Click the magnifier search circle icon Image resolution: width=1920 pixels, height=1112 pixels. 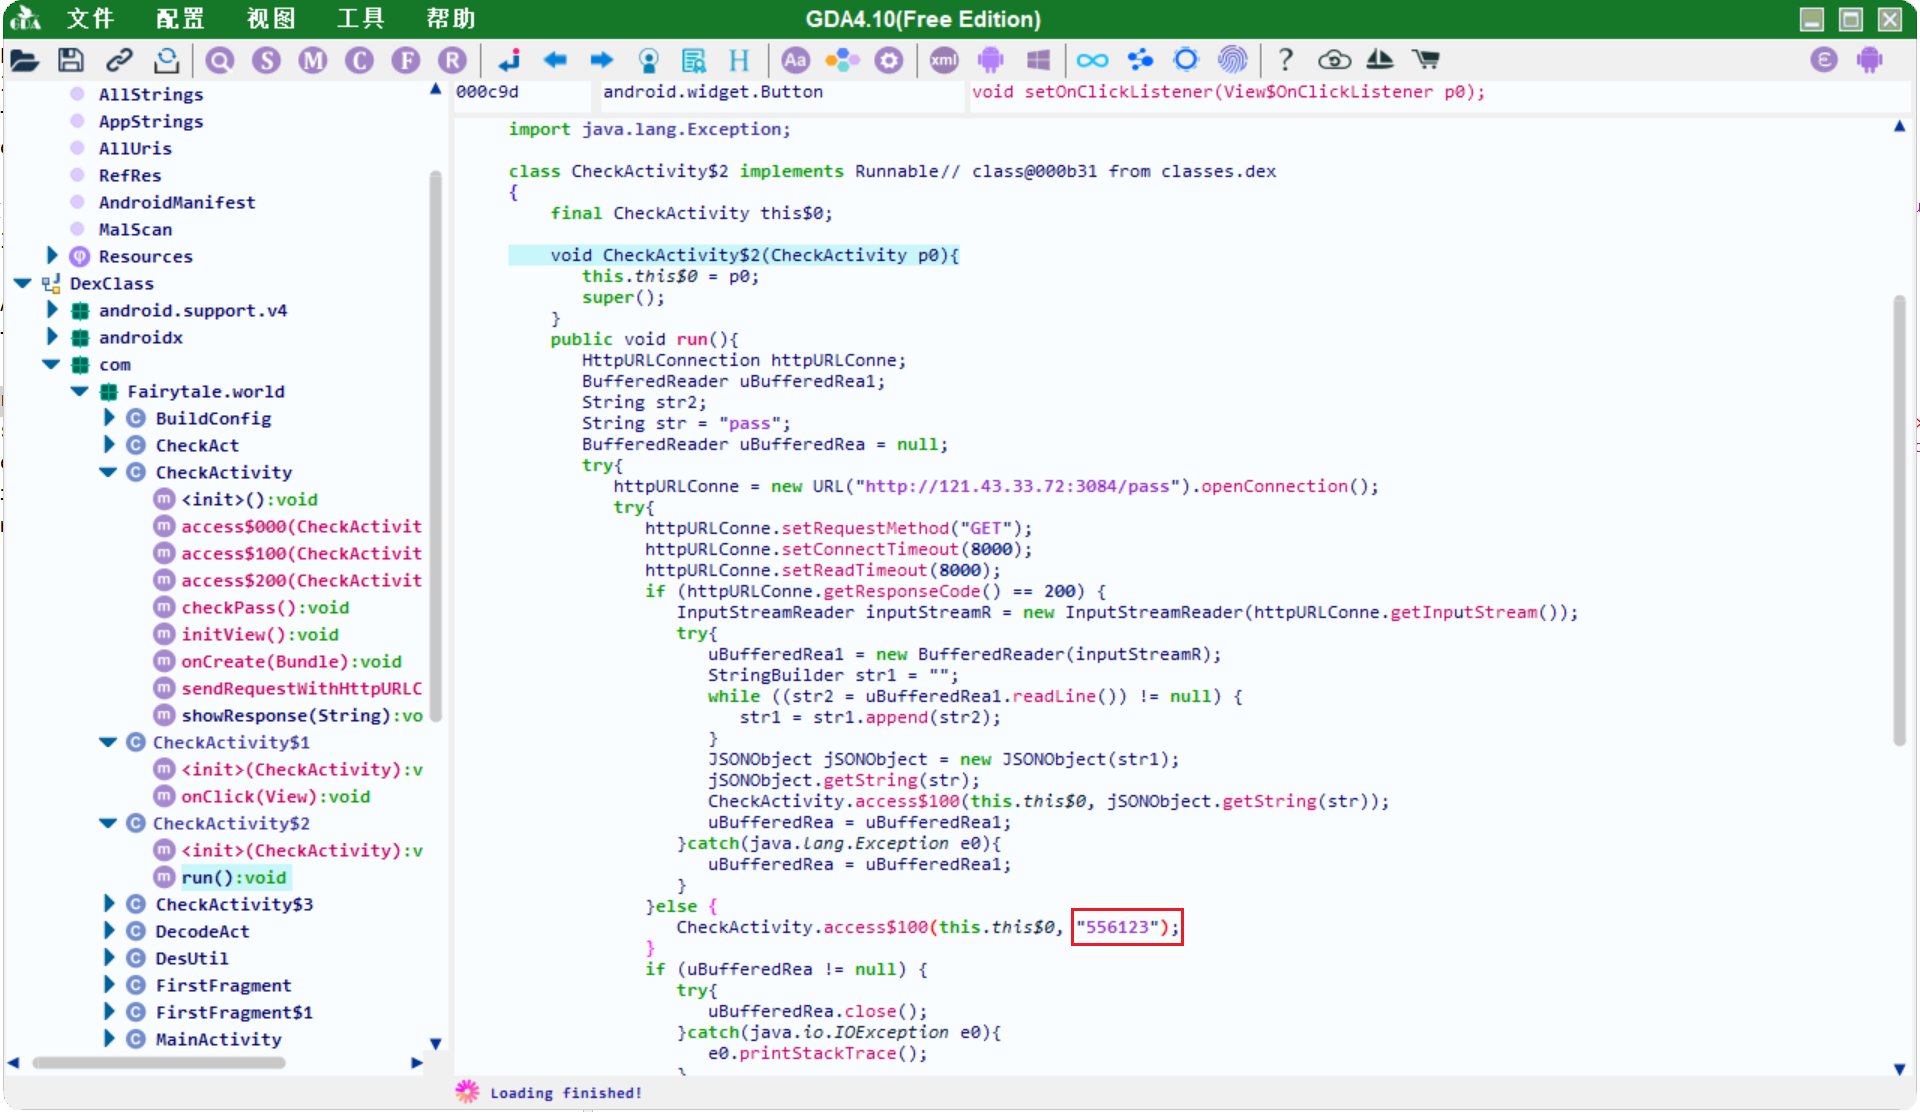(220, 60)
